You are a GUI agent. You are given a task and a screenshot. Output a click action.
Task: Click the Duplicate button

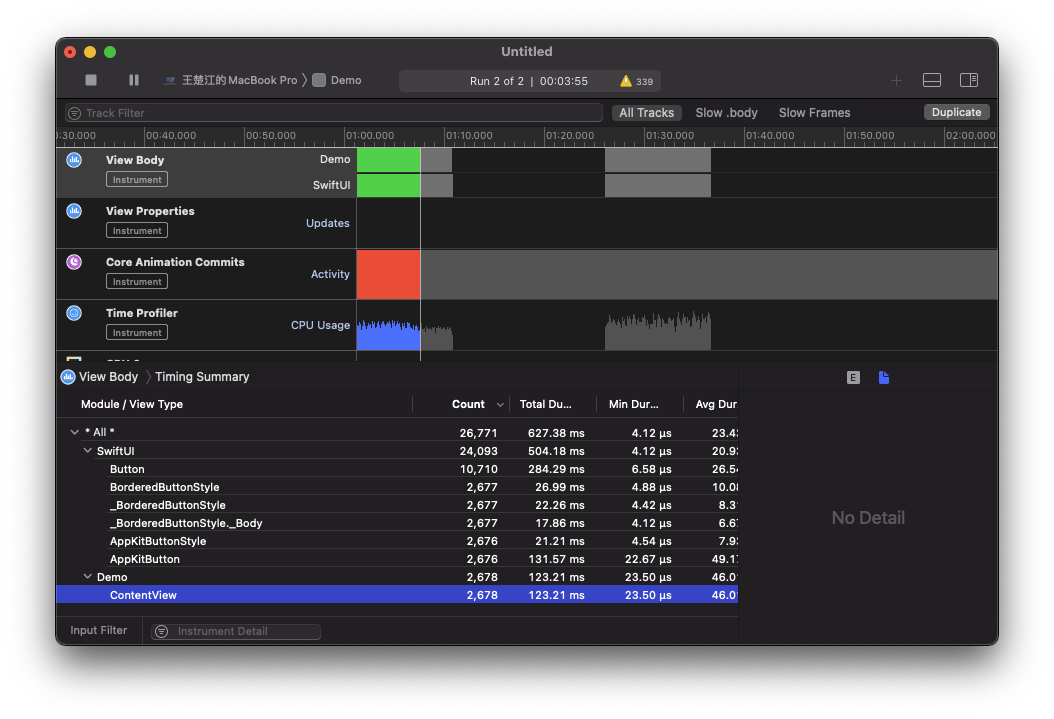point(956,112)
